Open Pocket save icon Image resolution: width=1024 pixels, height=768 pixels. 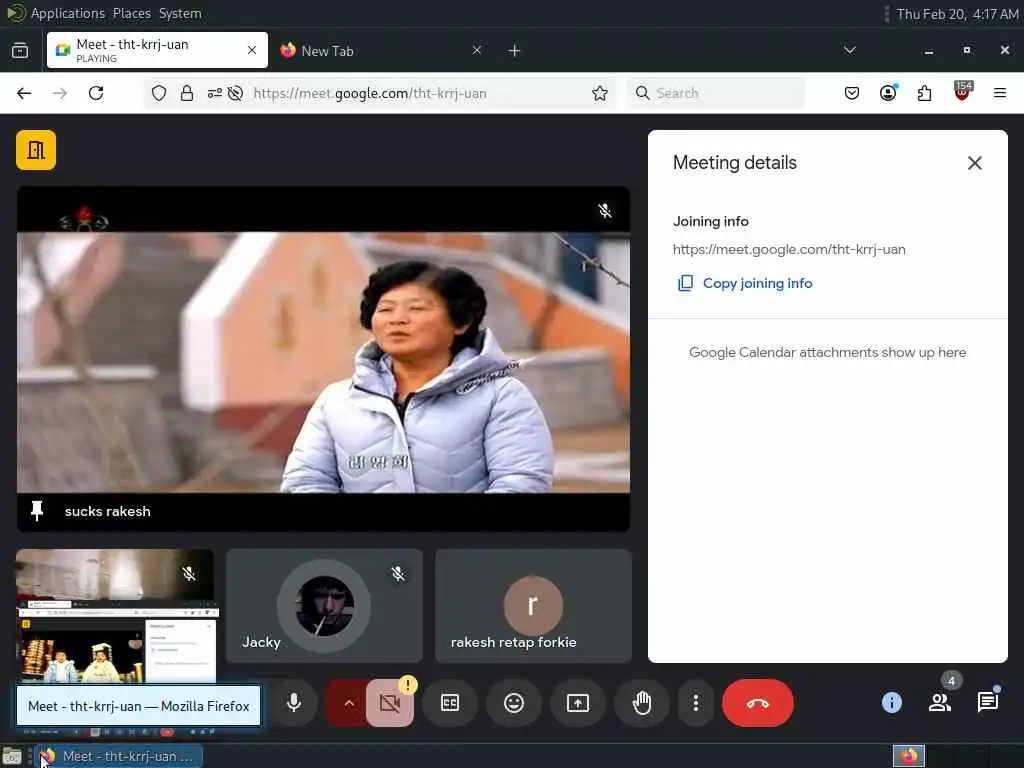point(852,93)
